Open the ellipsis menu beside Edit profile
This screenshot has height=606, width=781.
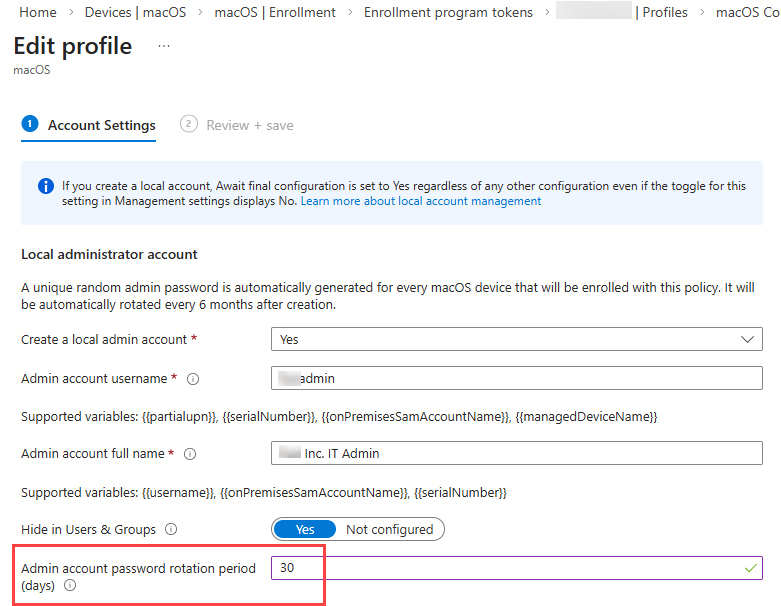pos(164,46)
